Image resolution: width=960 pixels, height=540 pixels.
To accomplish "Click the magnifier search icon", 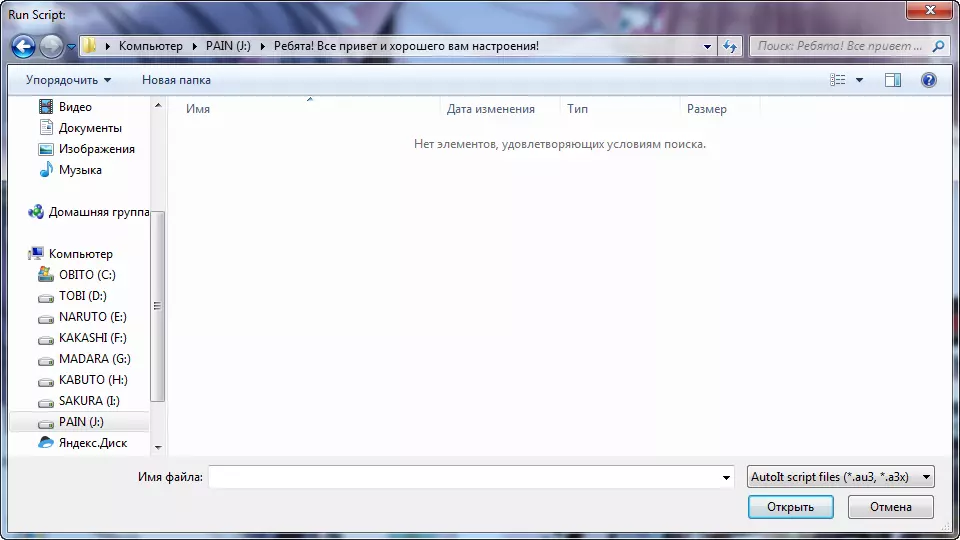I will [938, 46].
